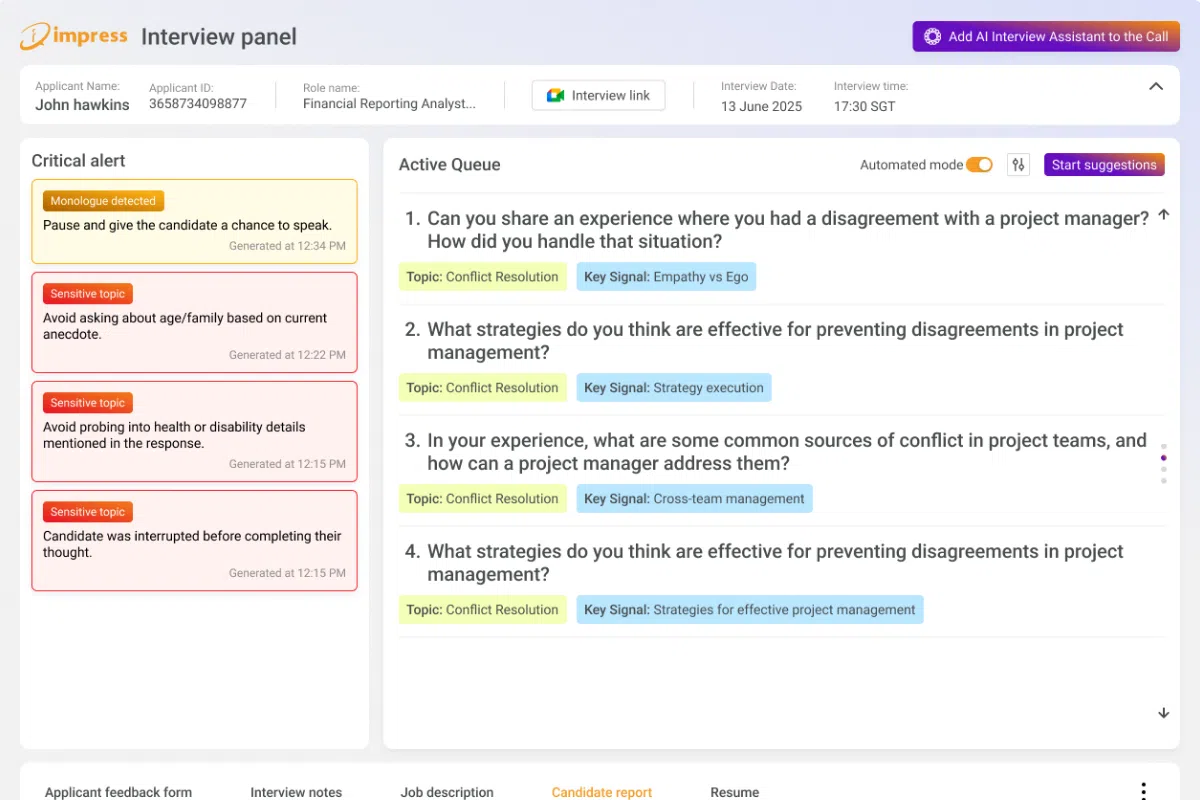Viewport: 1200px width, 800px height.
Task: Click the down arrow in Active Queue
Action: [x=1163, y=713]
